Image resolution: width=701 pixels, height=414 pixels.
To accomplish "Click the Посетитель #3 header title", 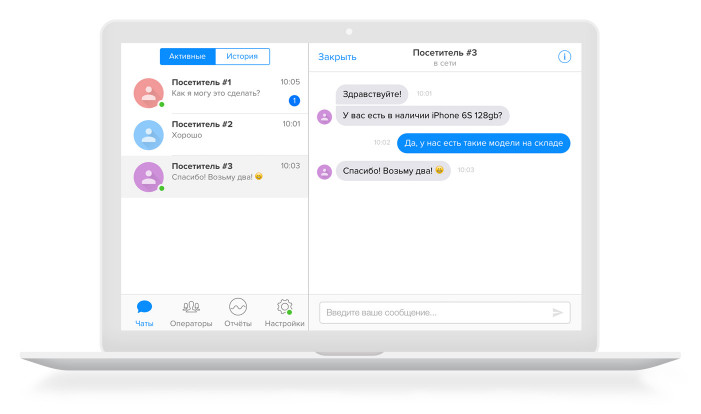I will coord(445,52).
